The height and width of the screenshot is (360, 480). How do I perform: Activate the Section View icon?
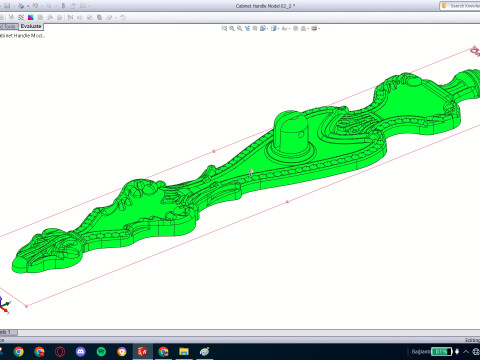[x=247, y=28]
